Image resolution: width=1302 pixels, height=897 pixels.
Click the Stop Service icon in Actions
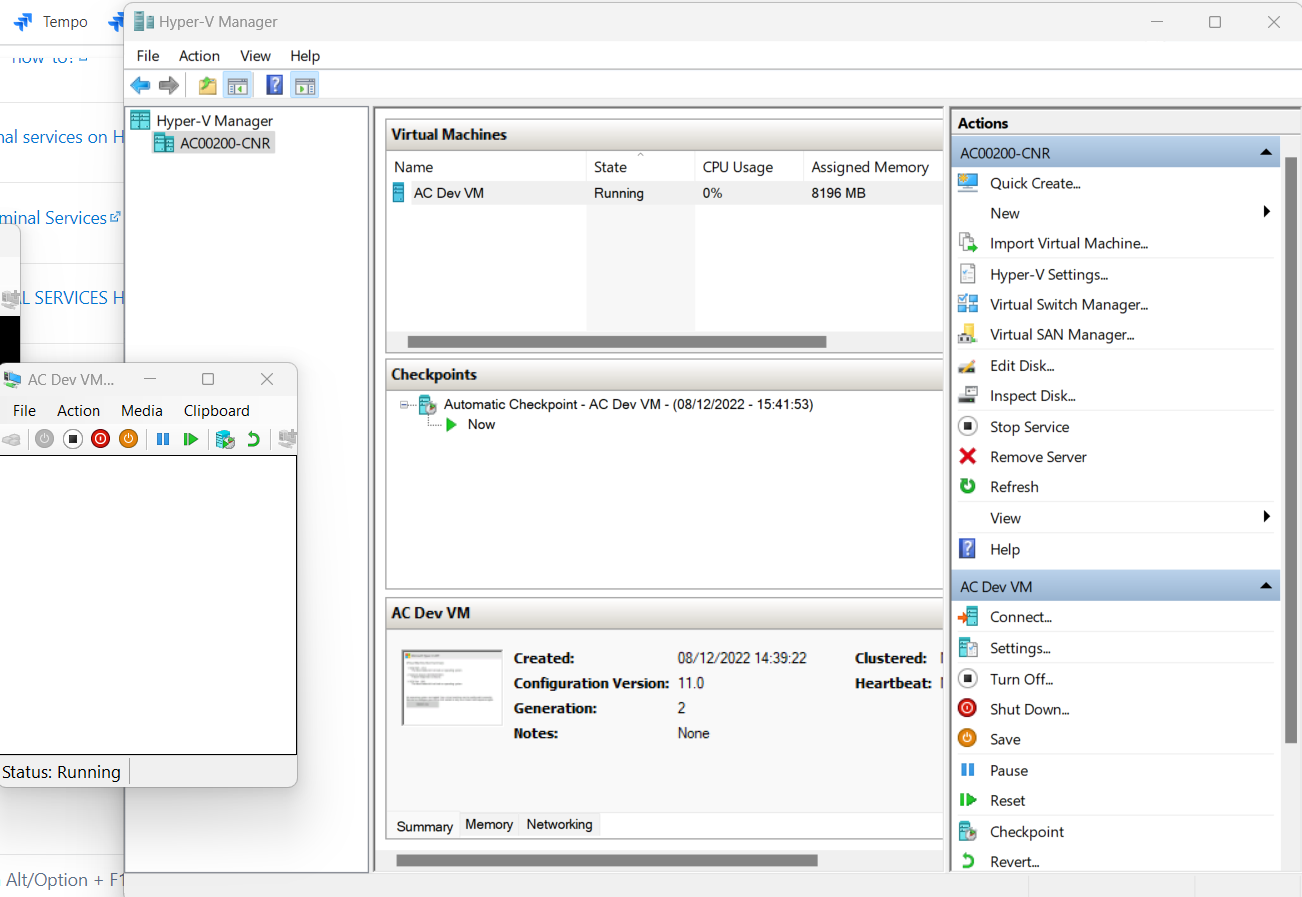click(967, 426)
